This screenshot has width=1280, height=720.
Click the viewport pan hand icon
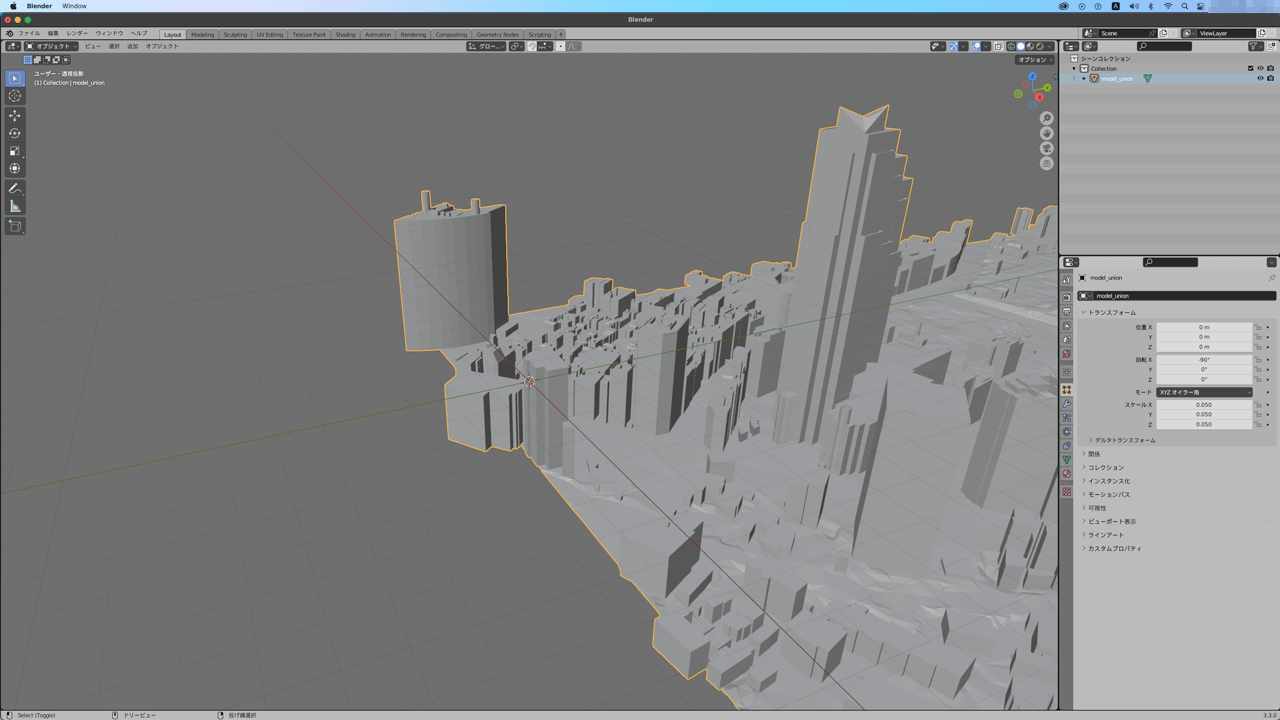[1047, 133]
